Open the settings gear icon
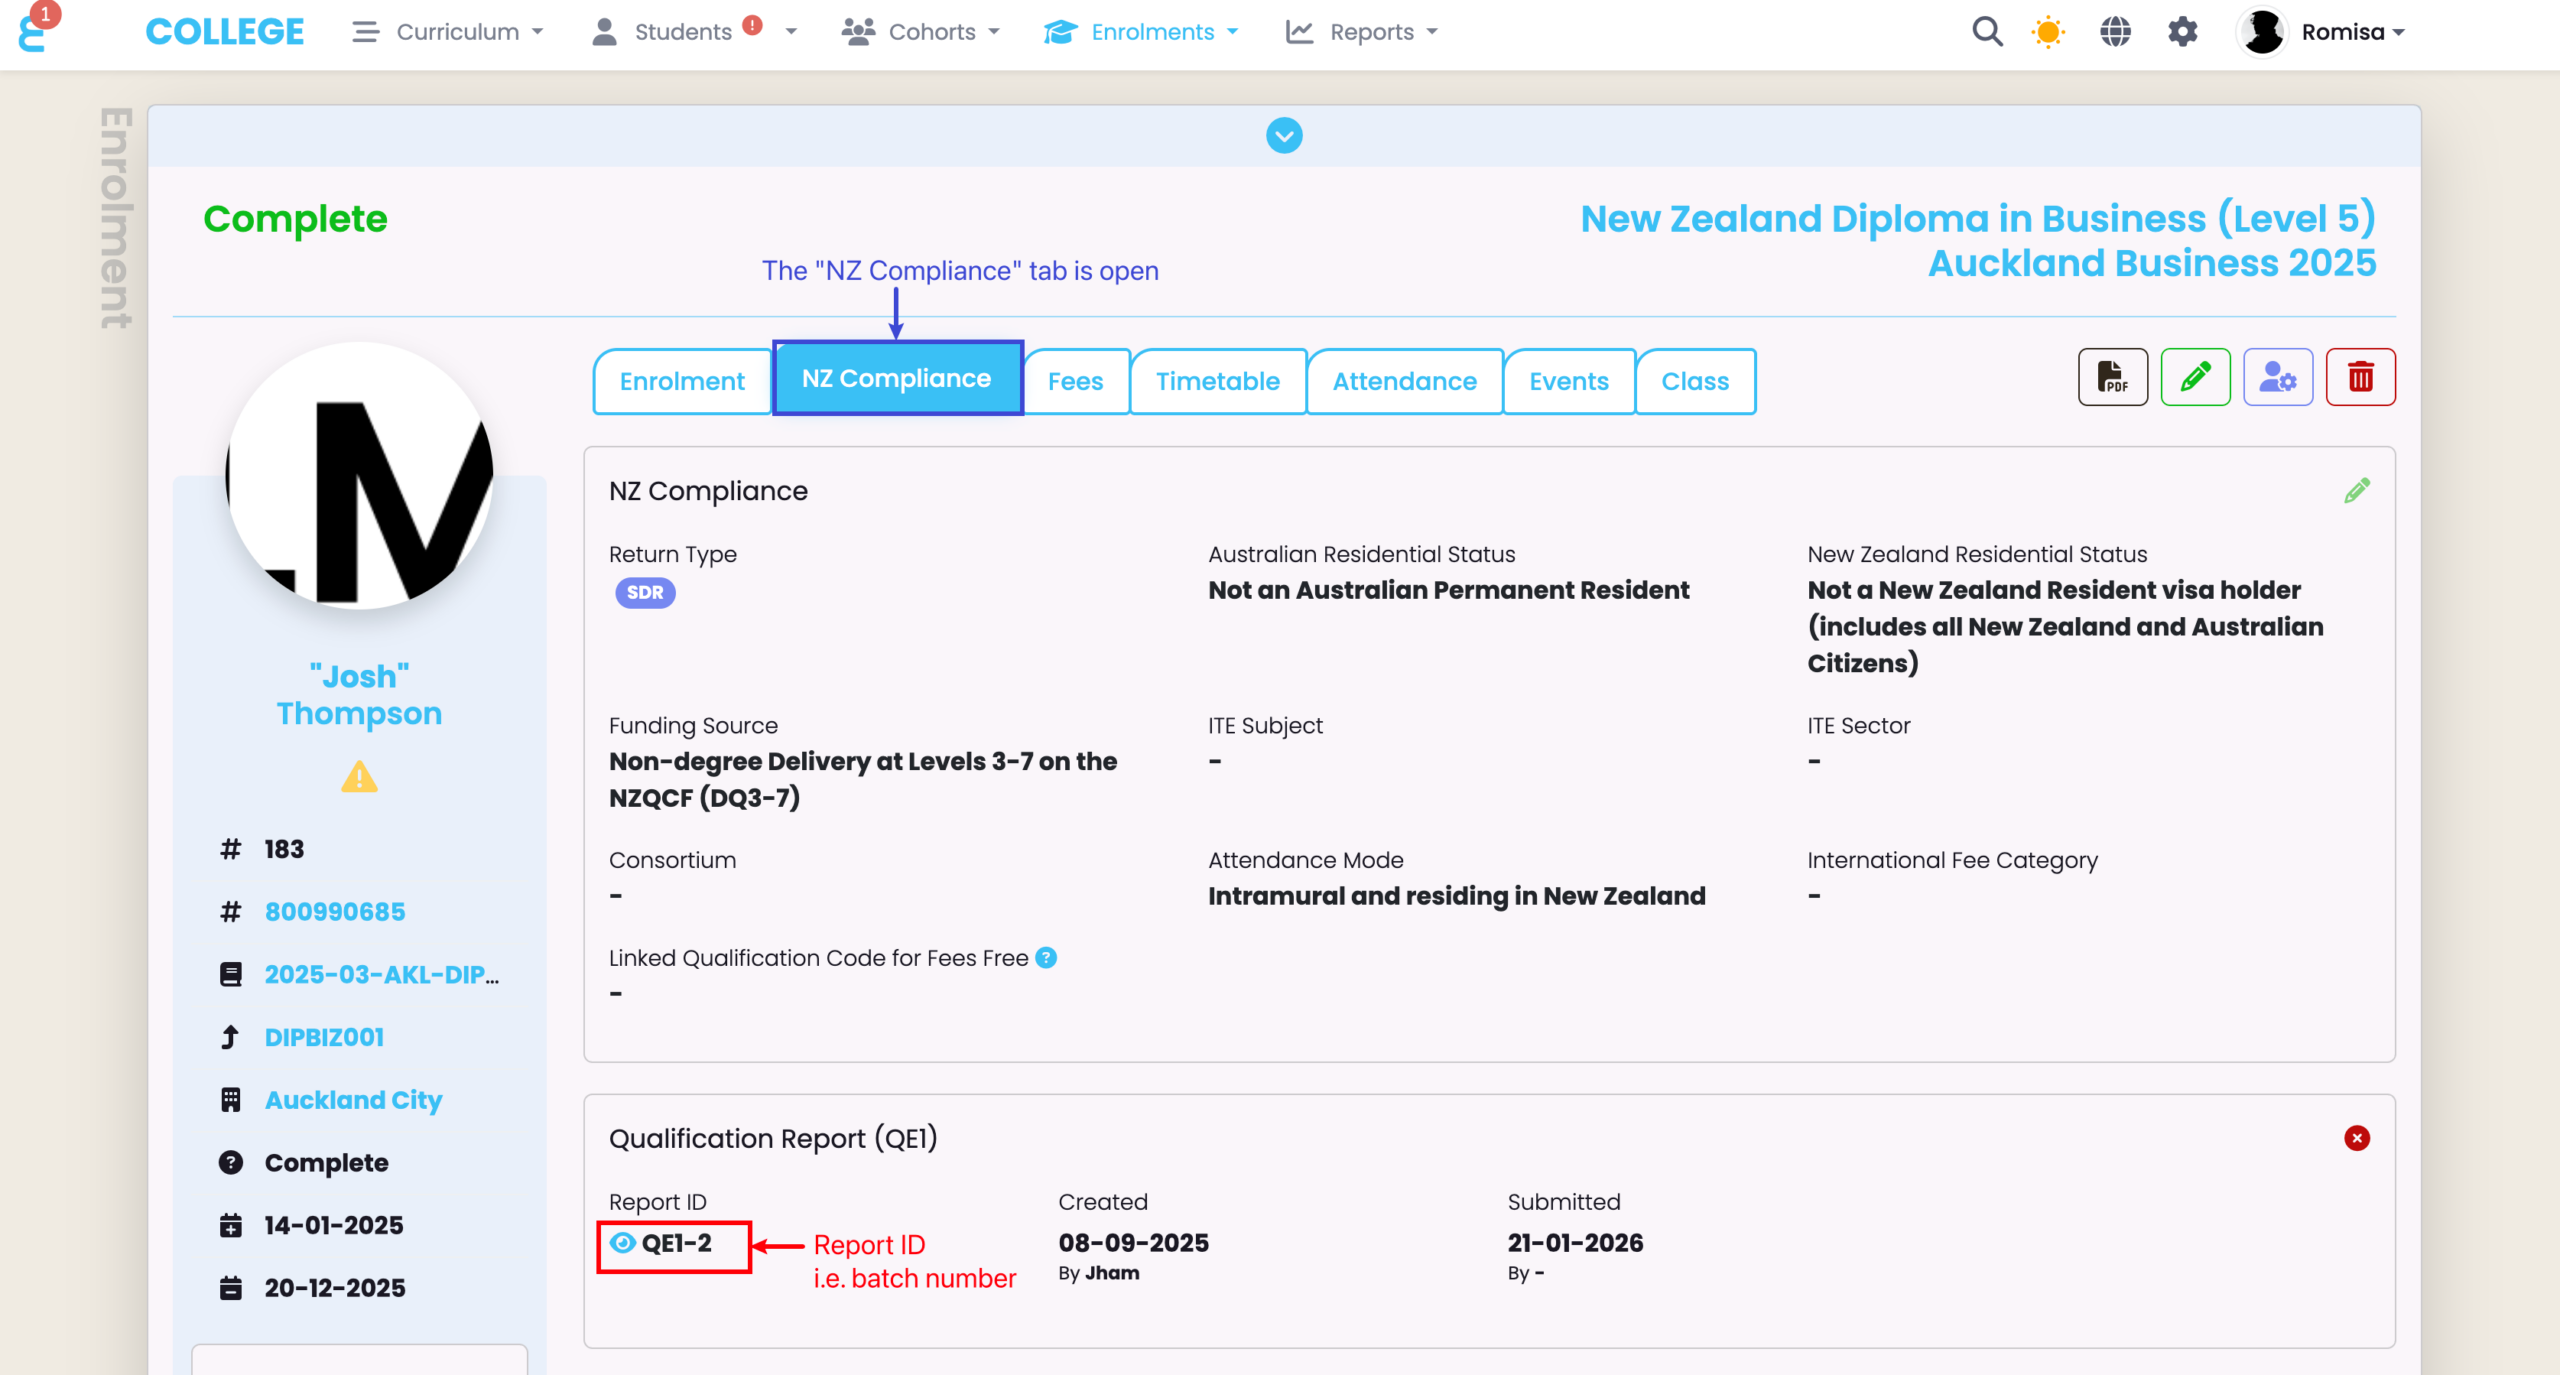Viewport: 2560px width, 1375px height. click(x=2182, y=32)
